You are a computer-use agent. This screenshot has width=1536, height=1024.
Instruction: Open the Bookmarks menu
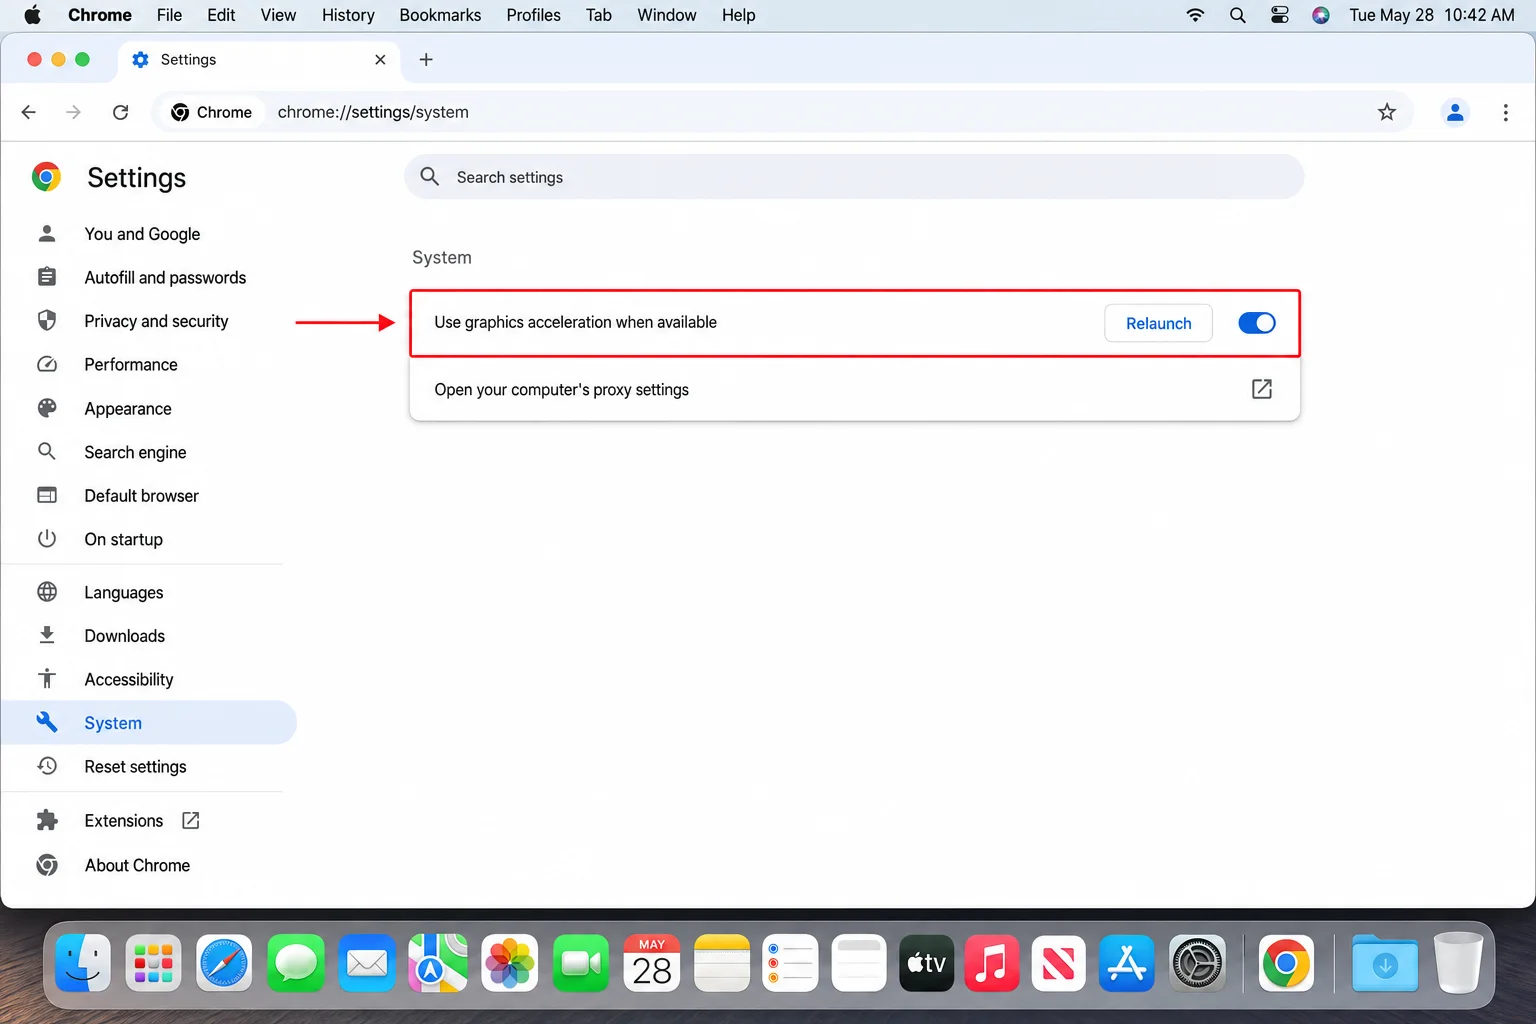point(440,15)
